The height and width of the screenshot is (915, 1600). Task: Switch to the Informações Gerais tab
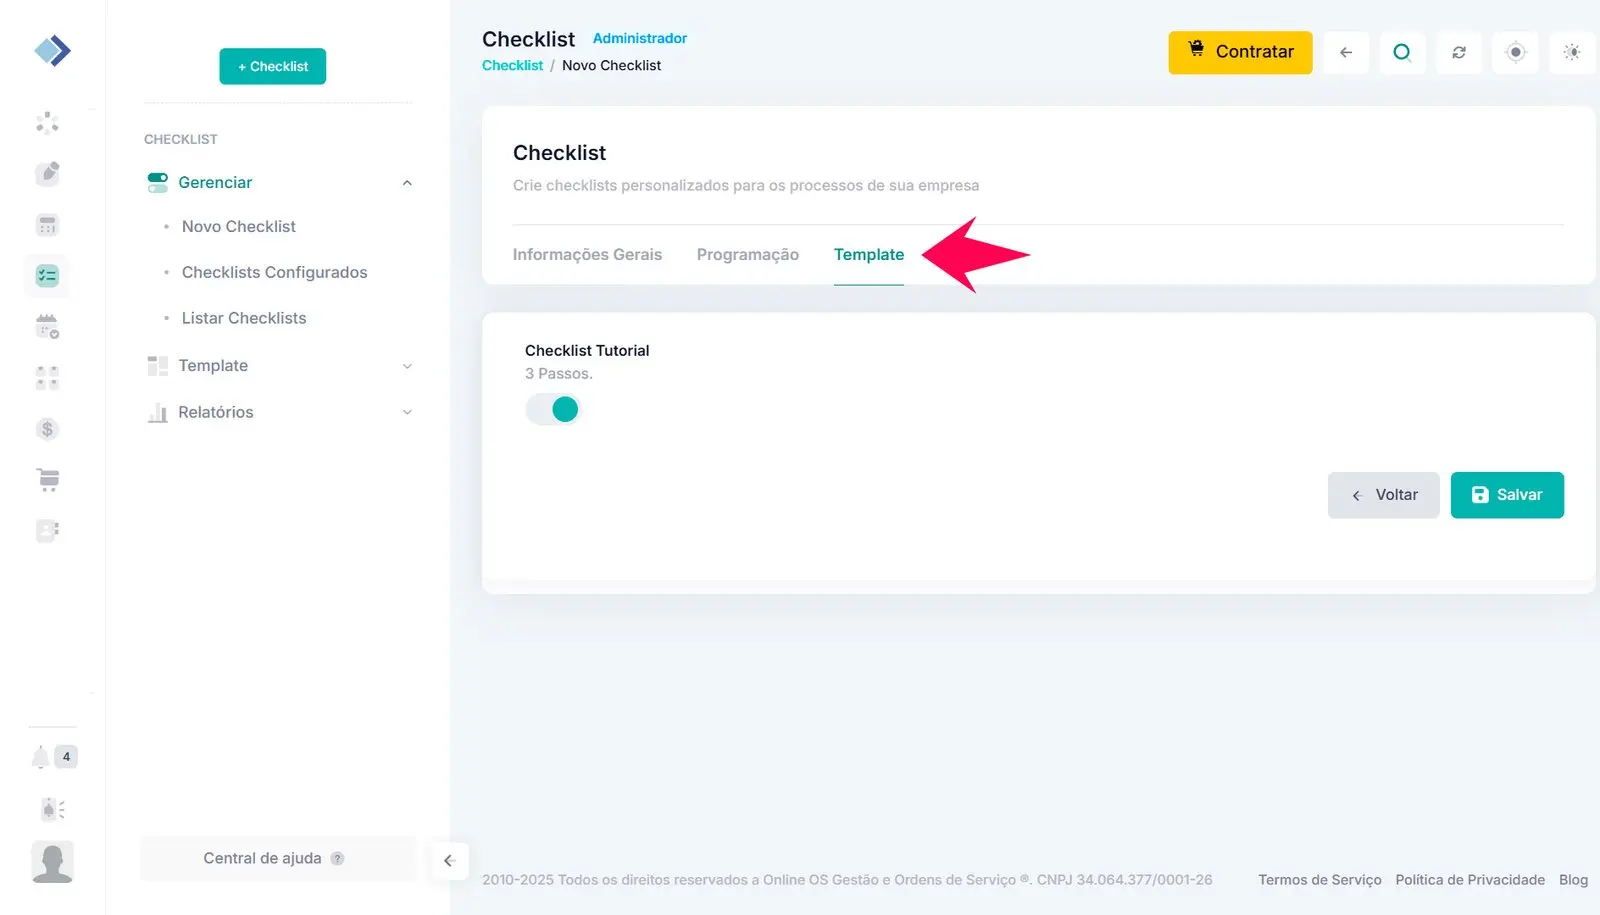[587, 255]
